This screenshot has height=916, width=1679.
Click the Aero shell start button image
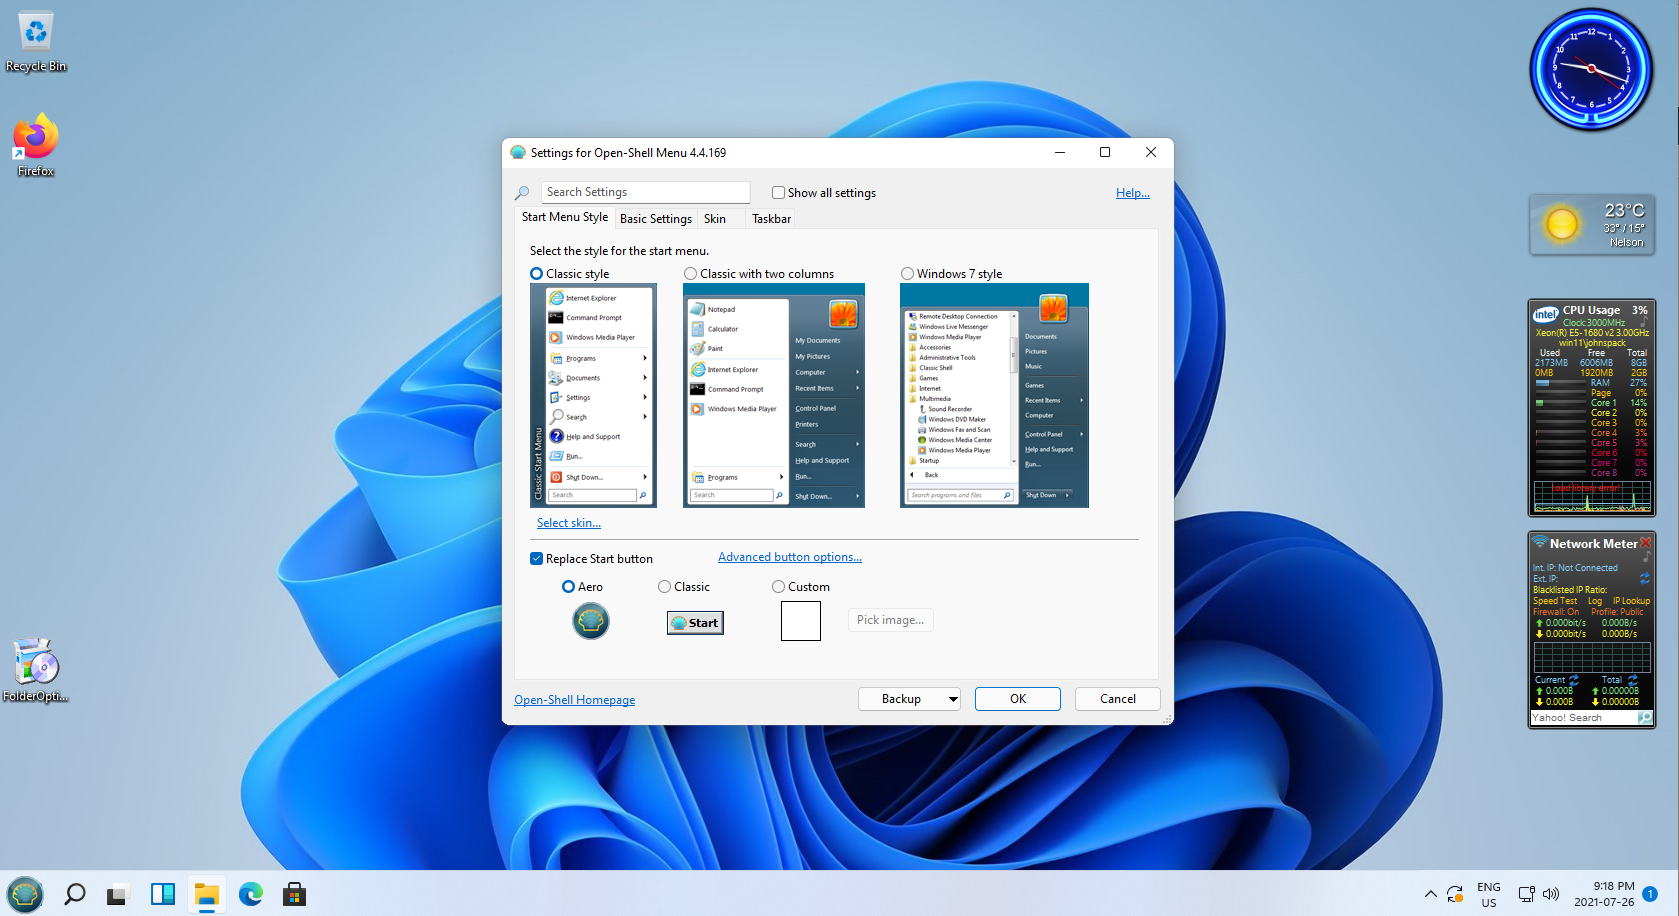(x=591, y=621)
